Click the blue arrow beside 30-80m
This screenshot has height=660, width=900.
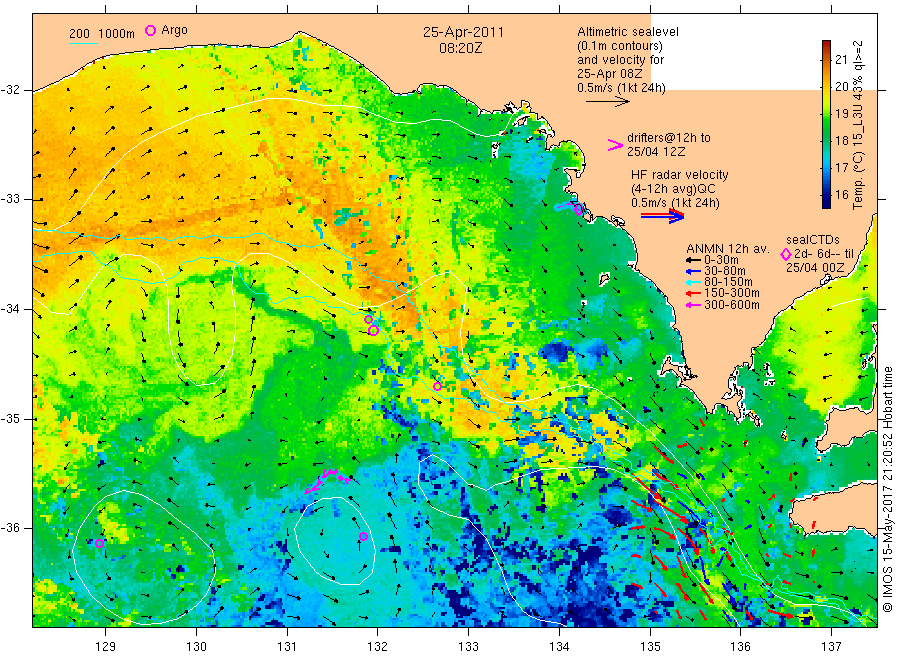click(x=693, y=271)
